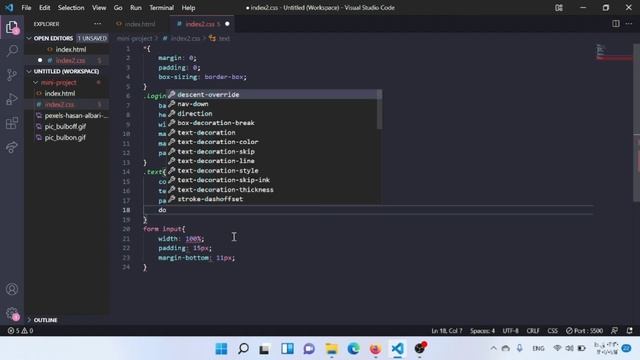The width and height of the screenshot is (640, 360).
Task: Open the Search view in activity bar
Action: [x=12, y=51]
